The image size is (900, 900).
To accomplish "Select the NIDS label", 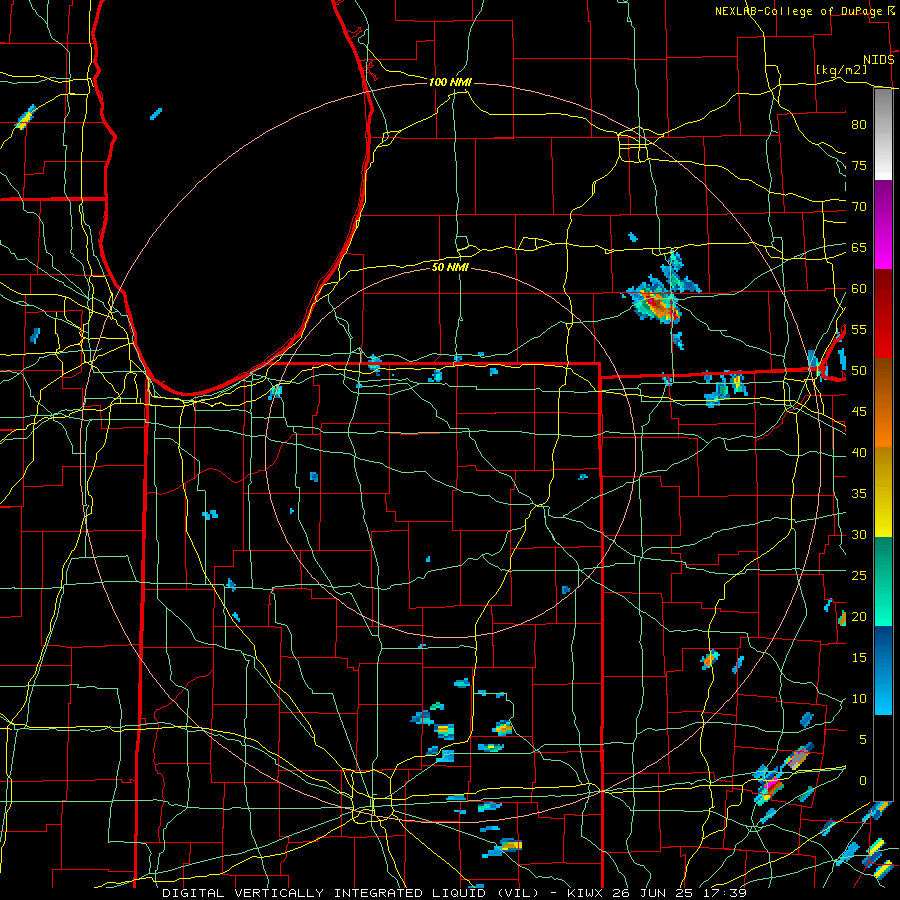I will point(878,60).
